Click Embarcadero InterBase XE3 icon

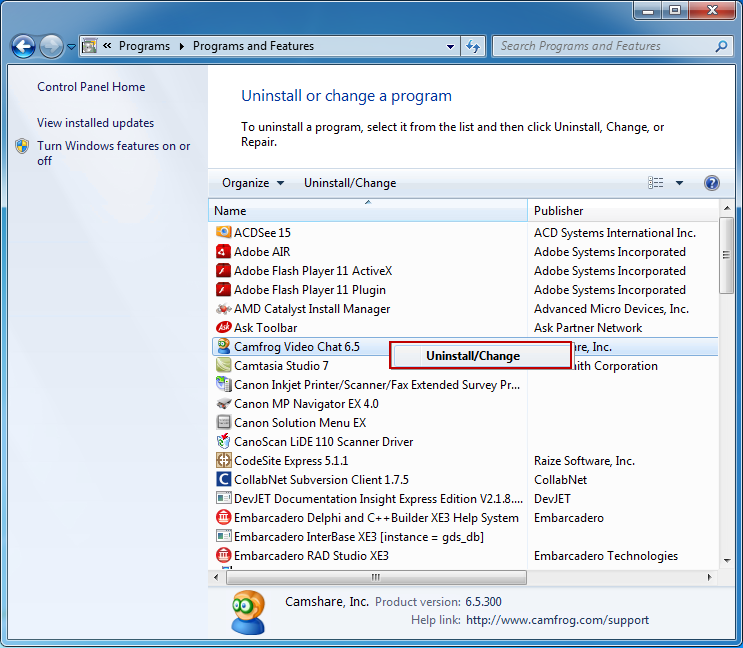tap(223, 536)
